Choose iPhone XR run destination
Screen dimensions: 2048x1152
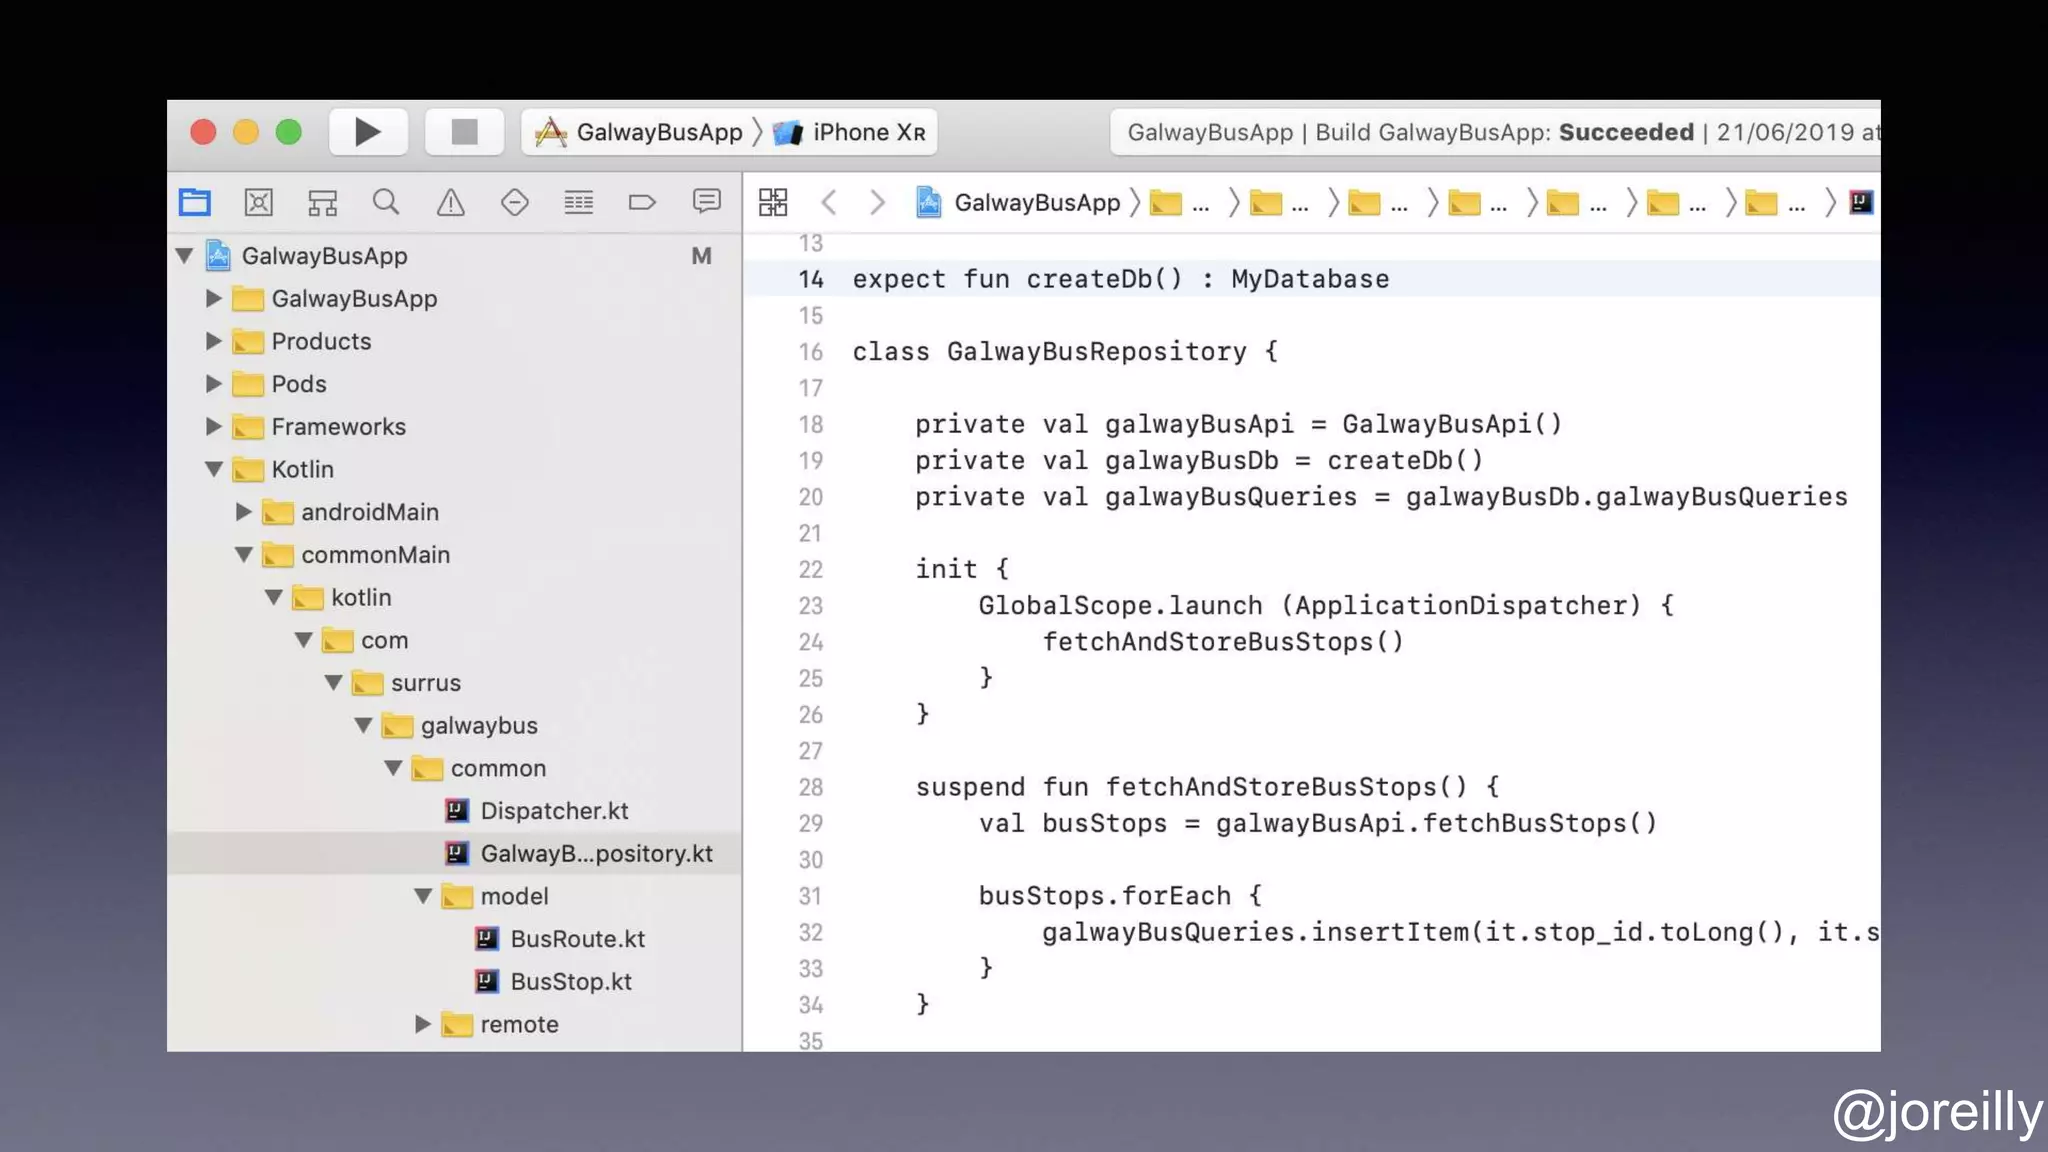click(x=867, y=132)
